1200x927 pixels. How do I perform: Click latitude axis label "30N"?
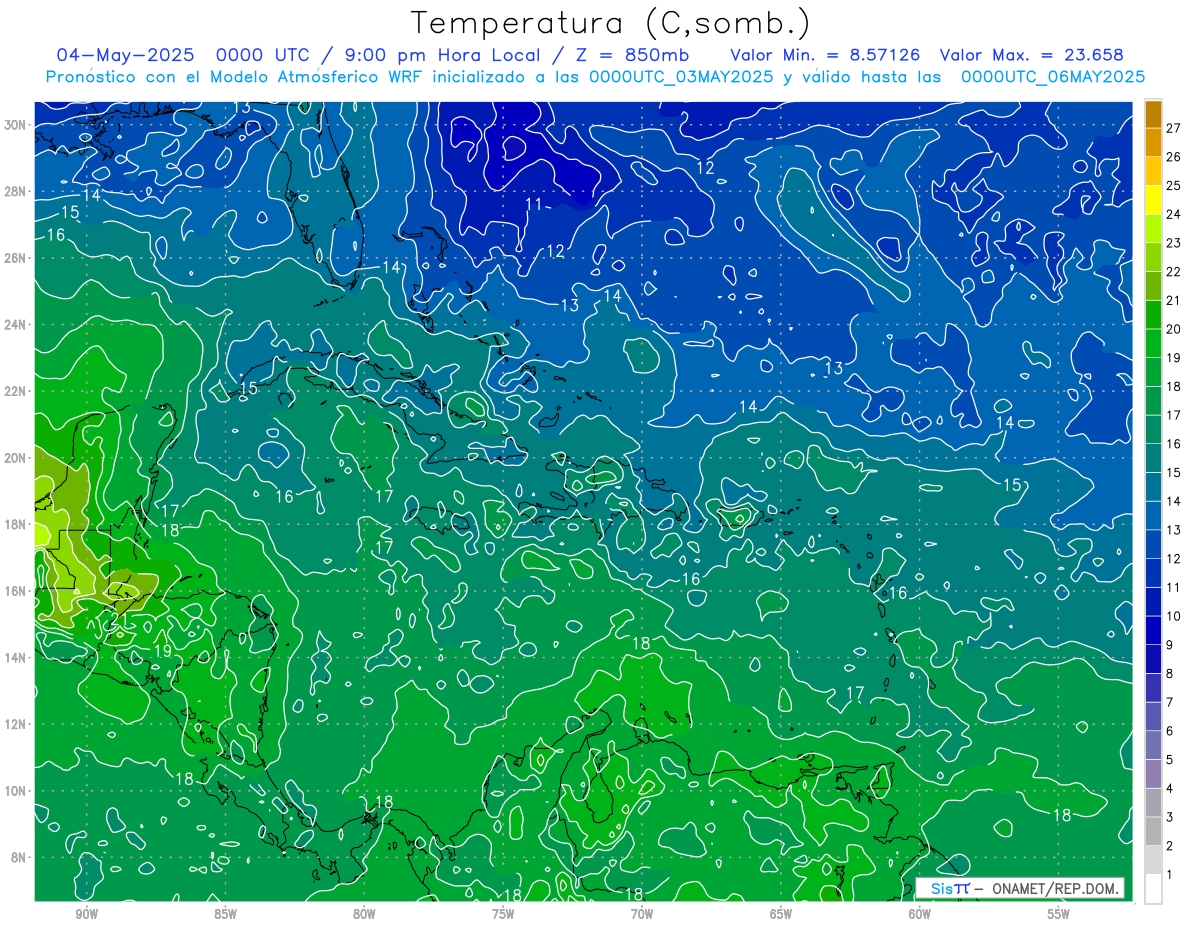tap(15, 125)
